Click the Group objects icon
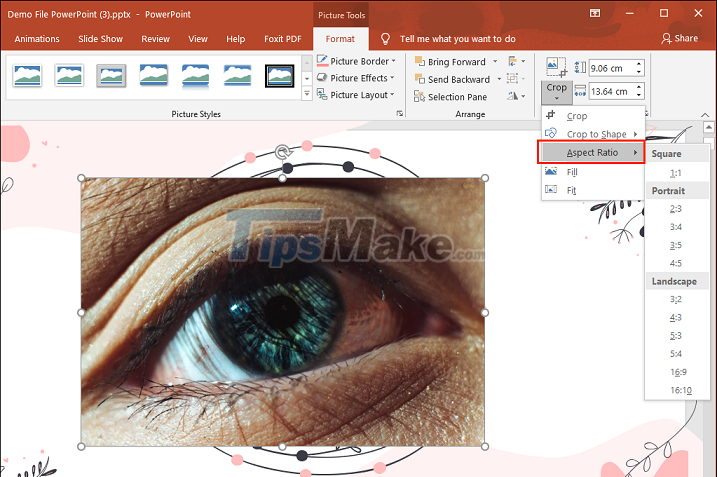The image size is (717, 477). [x=516, y=79]
